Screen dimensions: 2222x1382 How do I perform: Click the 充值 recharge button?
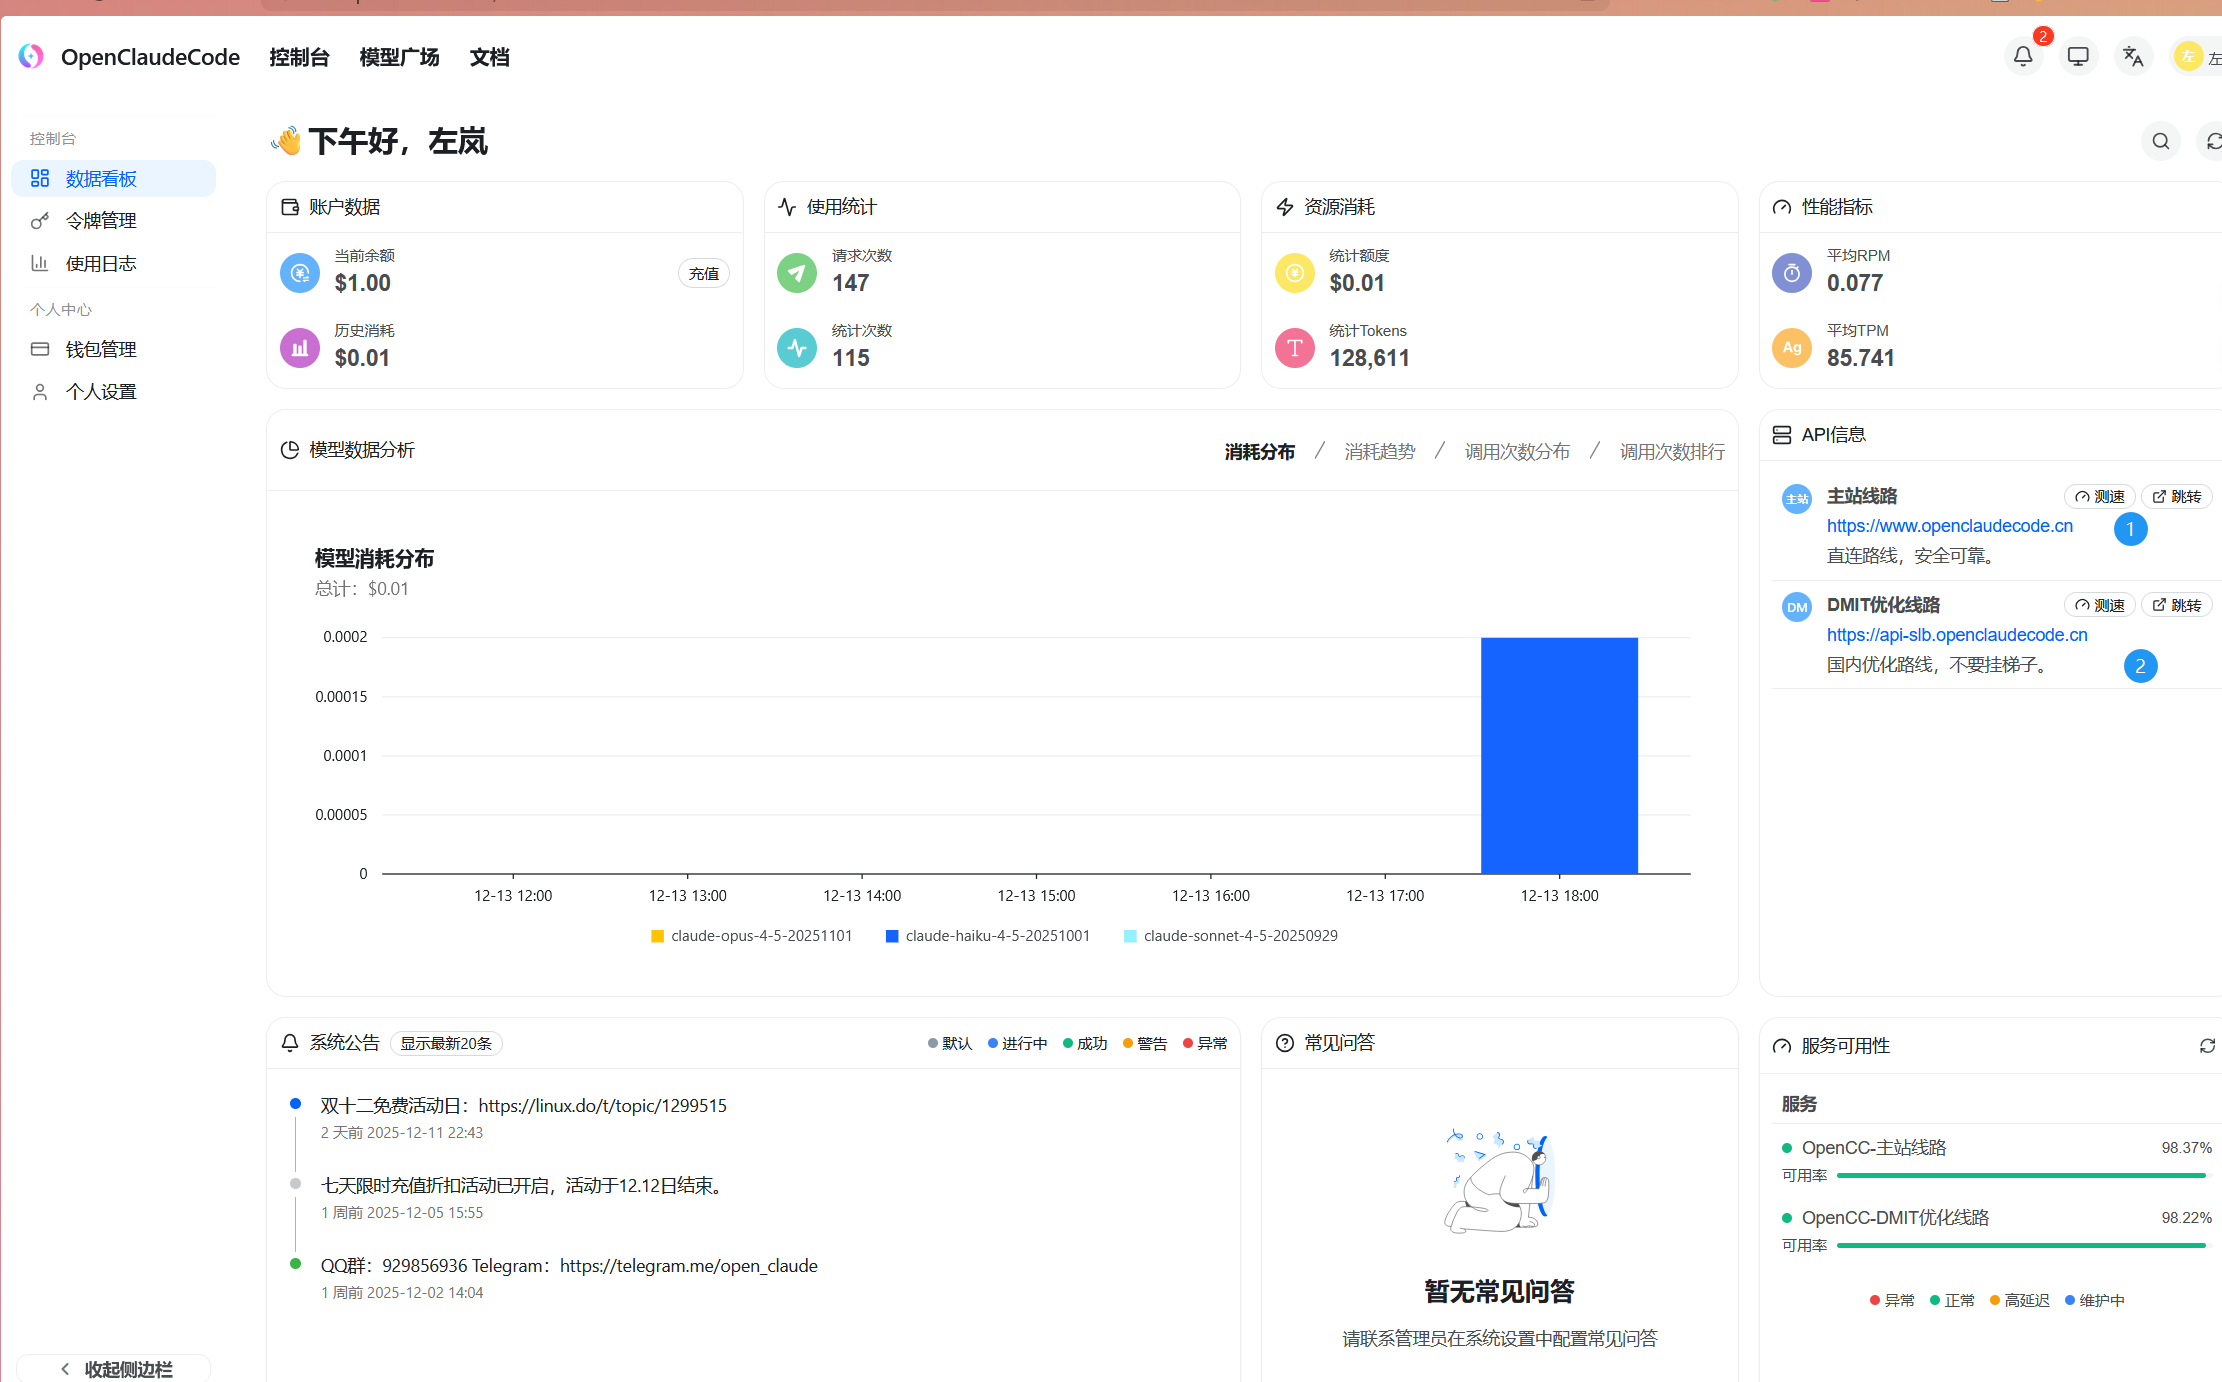tap(704, 274)
